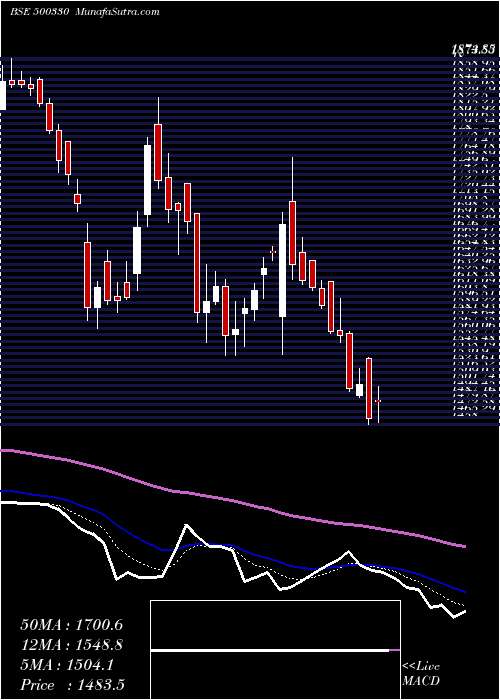
Task: Click the 50MA : 1700.6 value
Action: 72,625
